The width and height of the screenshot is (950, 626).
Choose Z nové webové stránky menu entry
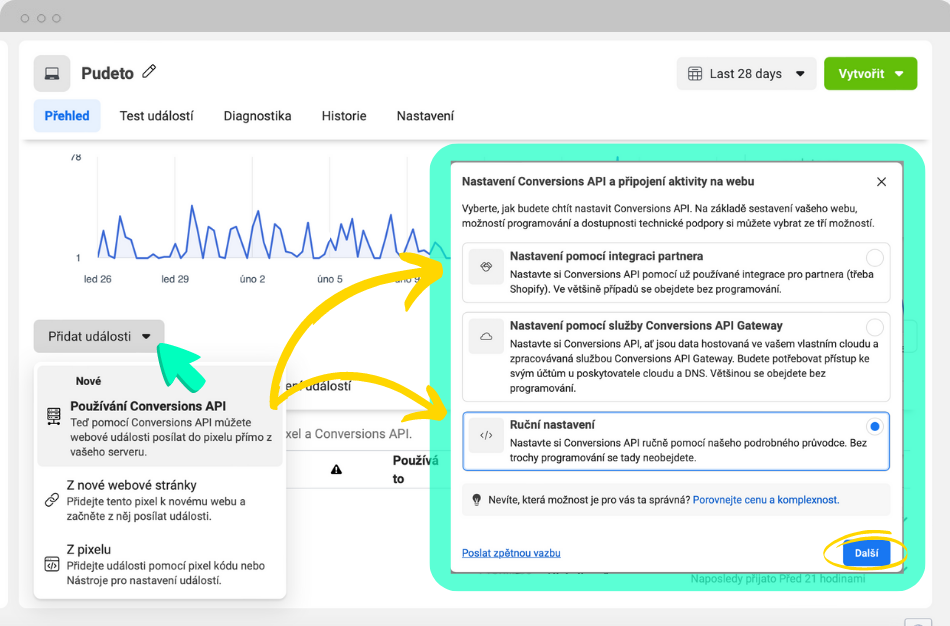[160, 500]
